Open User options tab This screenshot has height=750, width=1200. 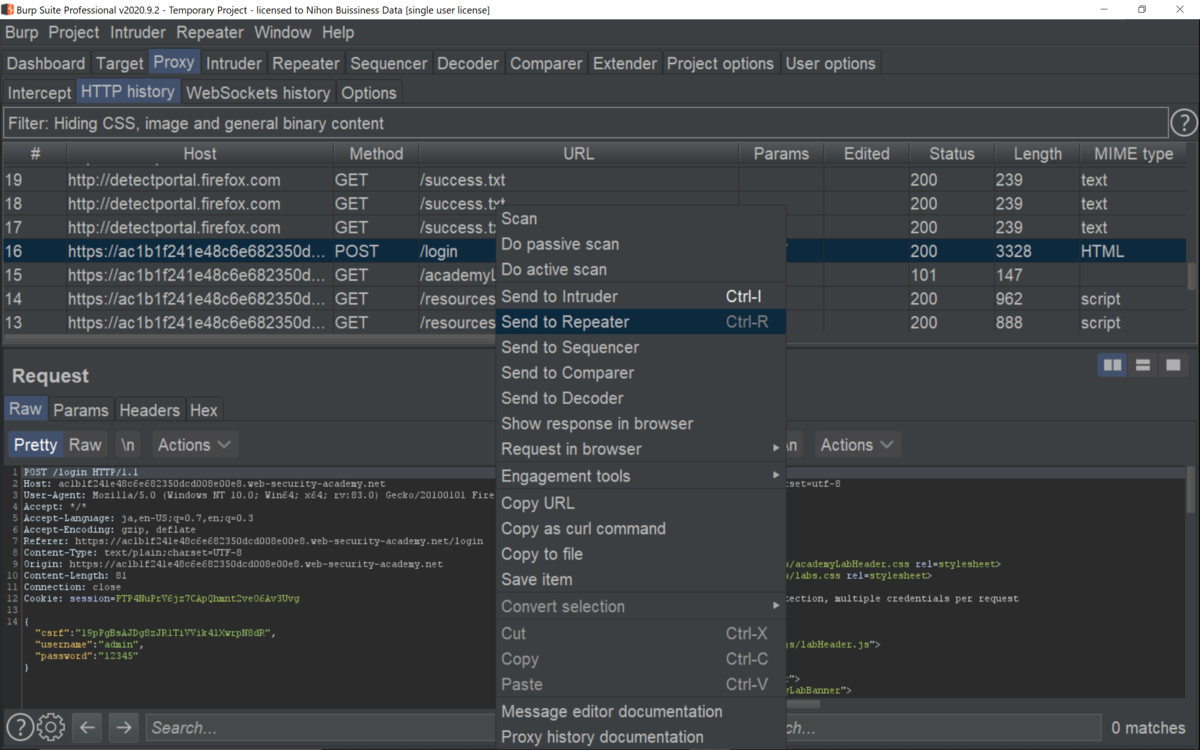(830, 63)
